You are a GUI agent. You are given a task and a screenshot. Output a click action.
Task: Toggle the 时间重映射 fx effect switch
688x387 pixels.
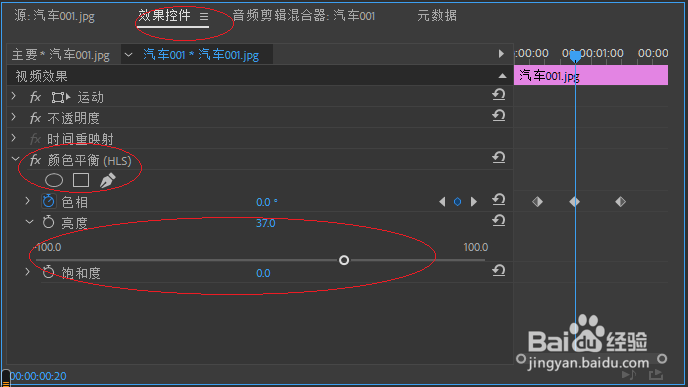point(35,139)
